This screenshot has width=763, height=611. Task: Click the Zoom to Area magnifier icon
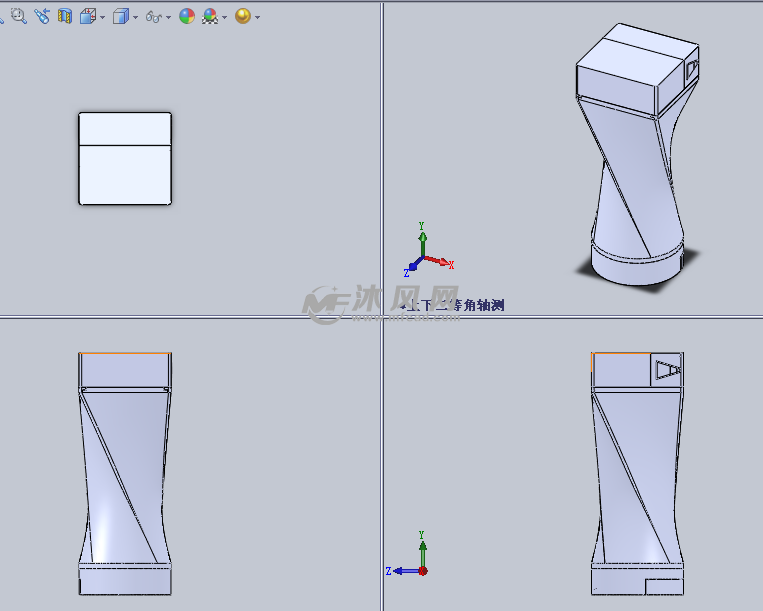point(18,16)
